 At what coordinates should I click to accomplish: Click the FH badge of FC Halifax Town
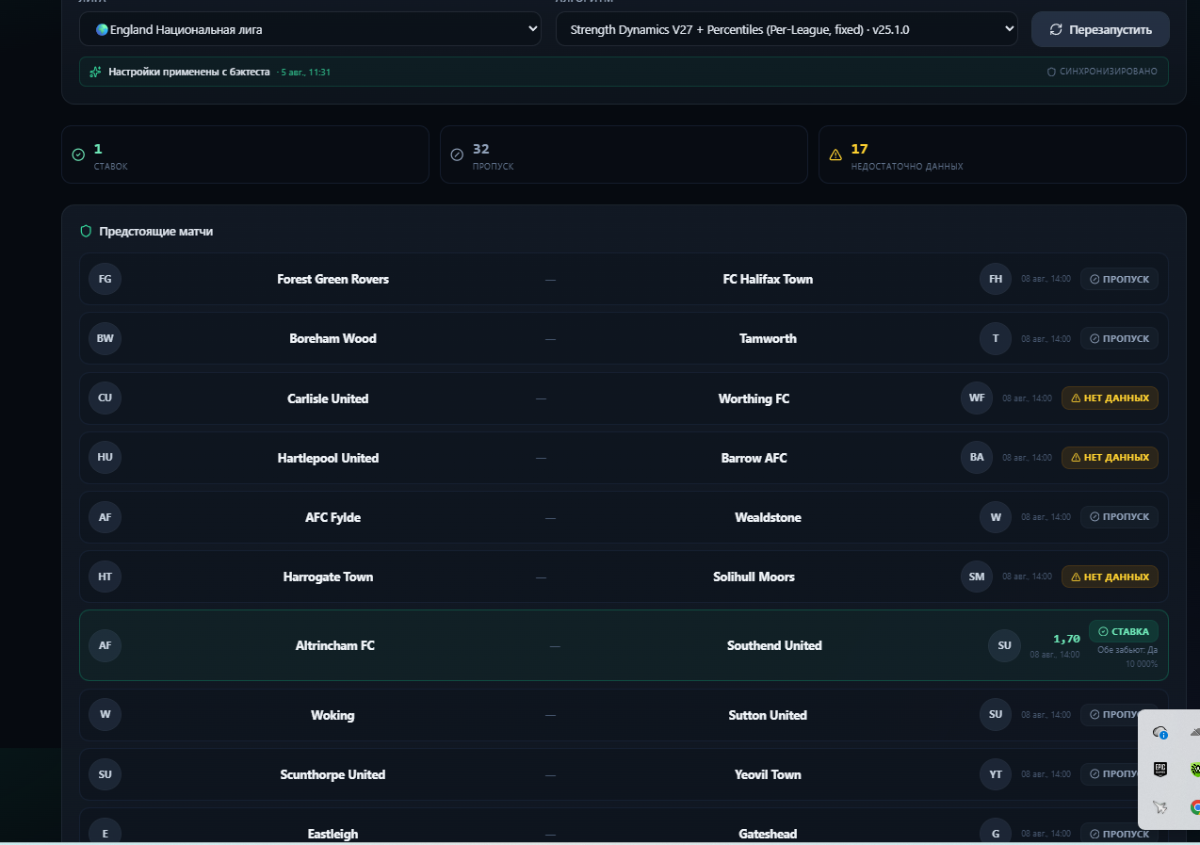[996, 279]
